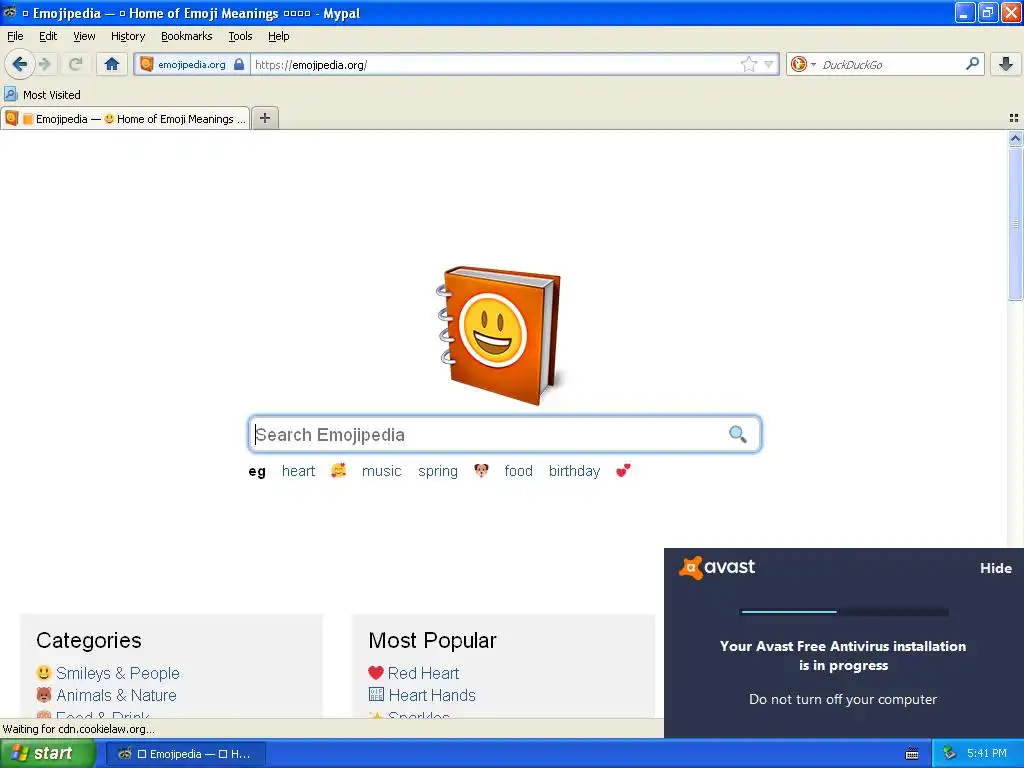
Task: Click the search bar magnifier icon
Action: pos(972,63)
